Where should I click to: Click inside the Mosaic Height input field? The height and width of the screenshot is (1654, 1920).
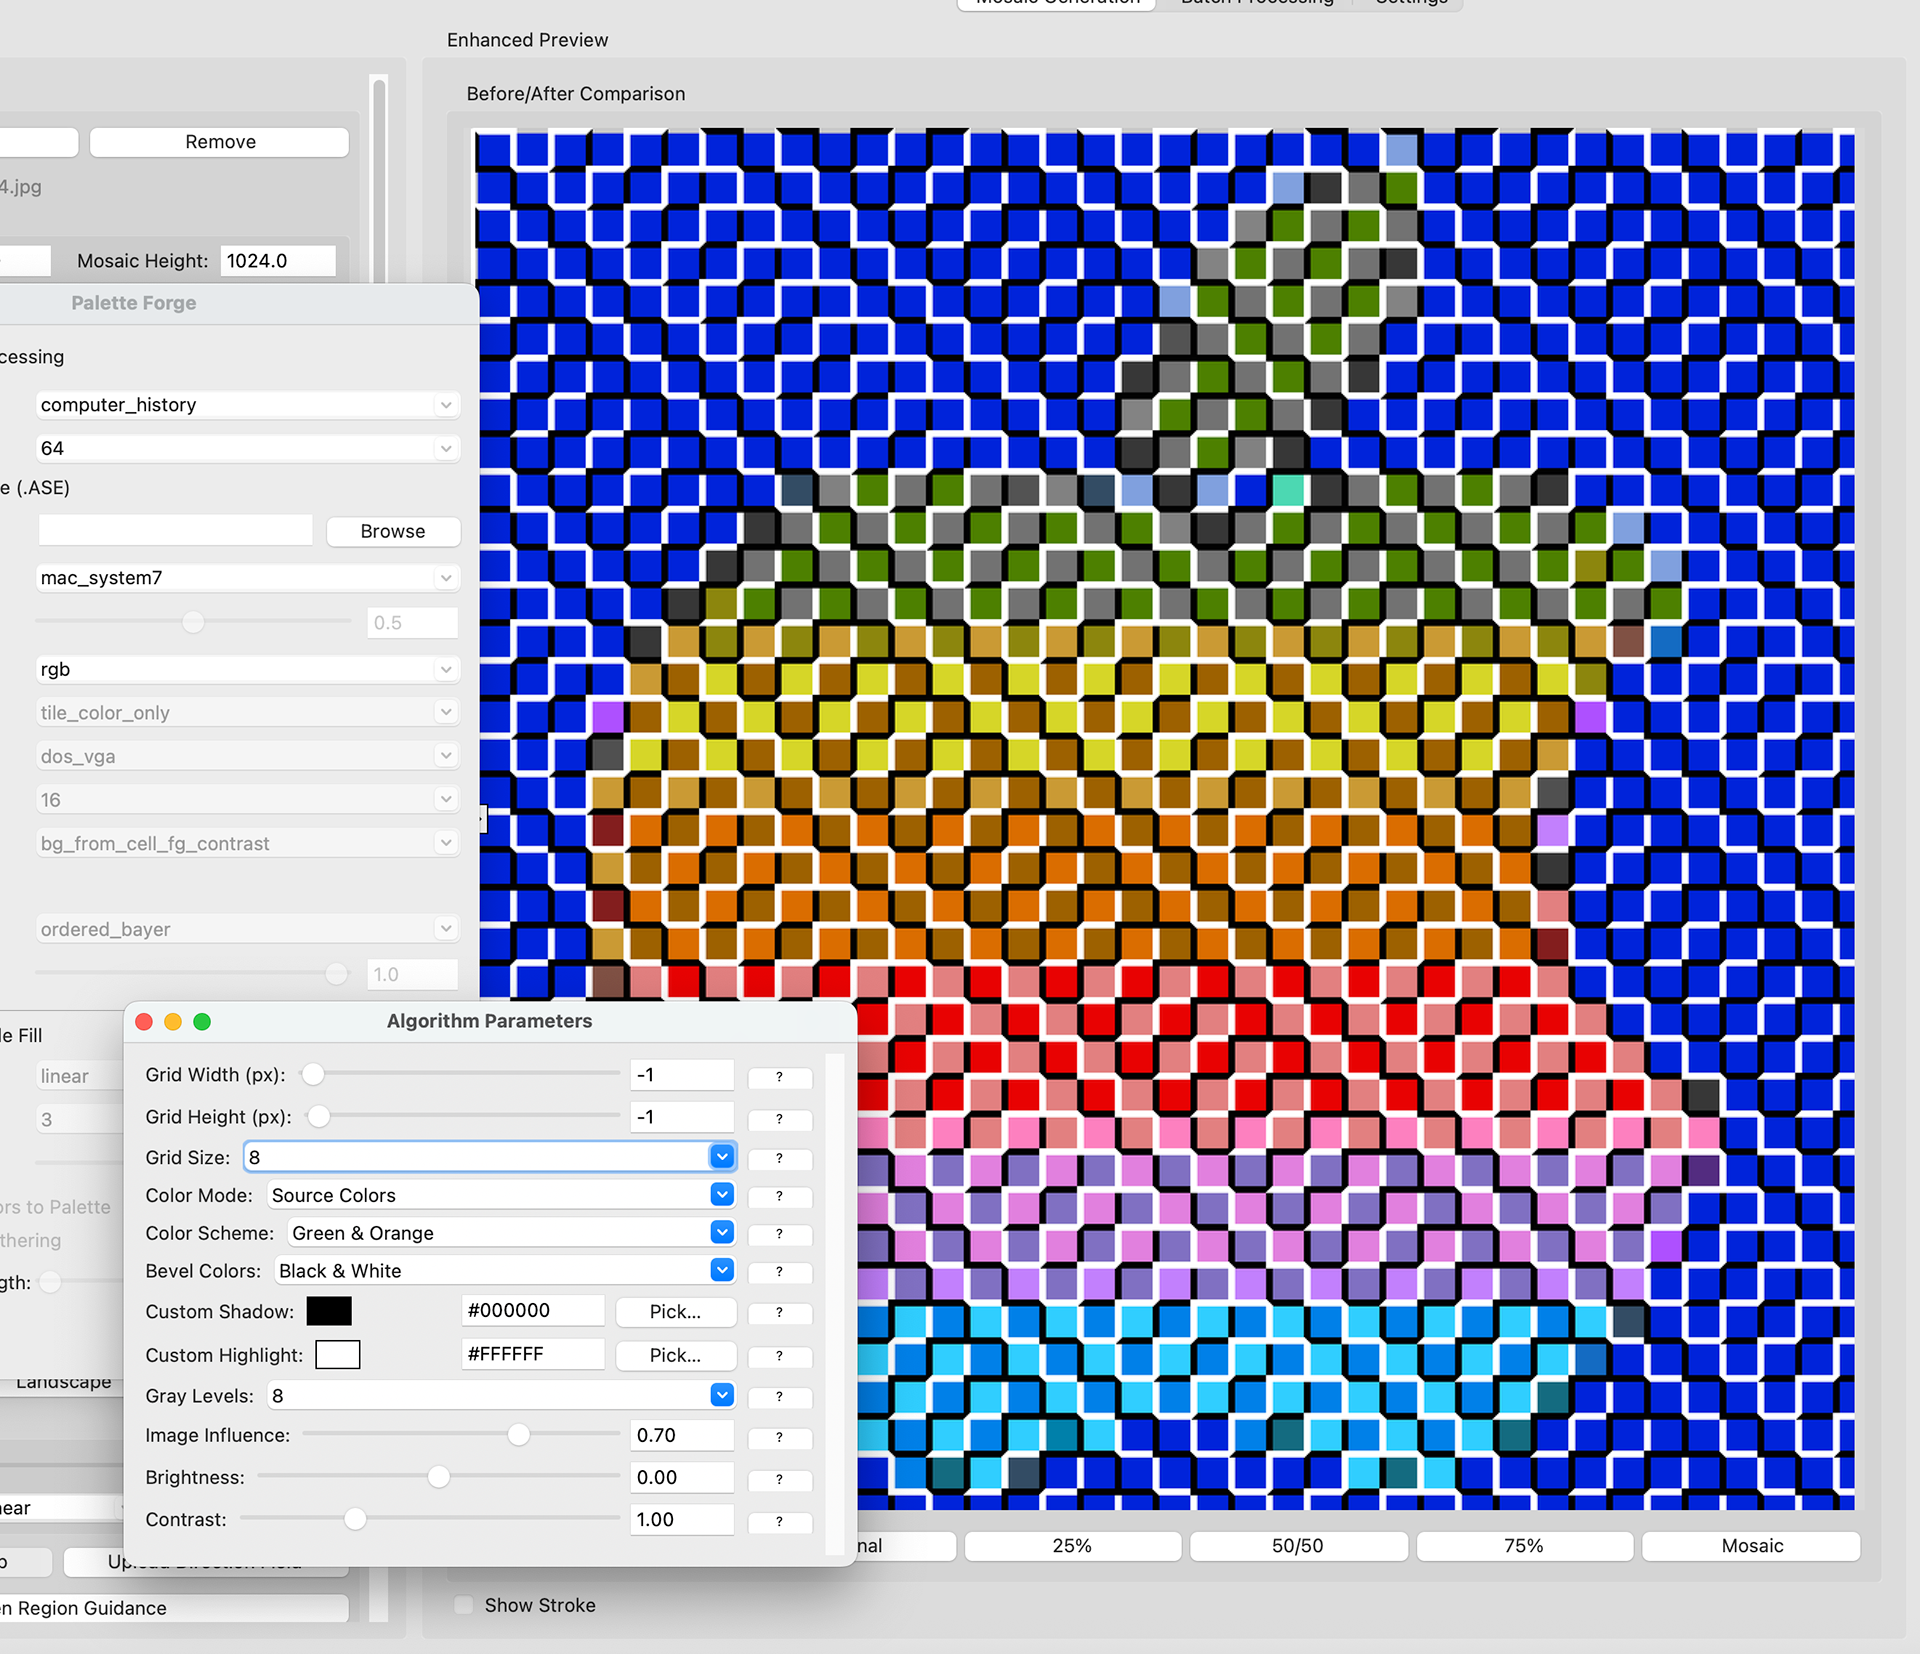coord(277,260)
